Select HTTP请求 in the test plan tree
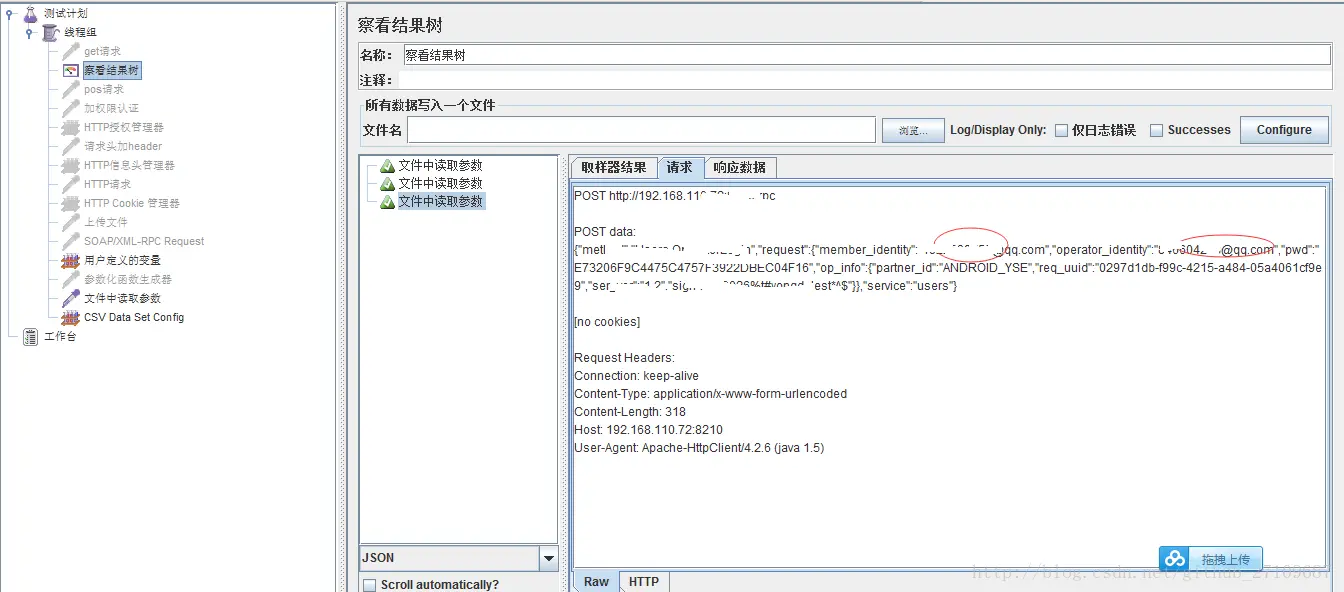The height and width of the screenshot is (592, 1344). [107, 185]
